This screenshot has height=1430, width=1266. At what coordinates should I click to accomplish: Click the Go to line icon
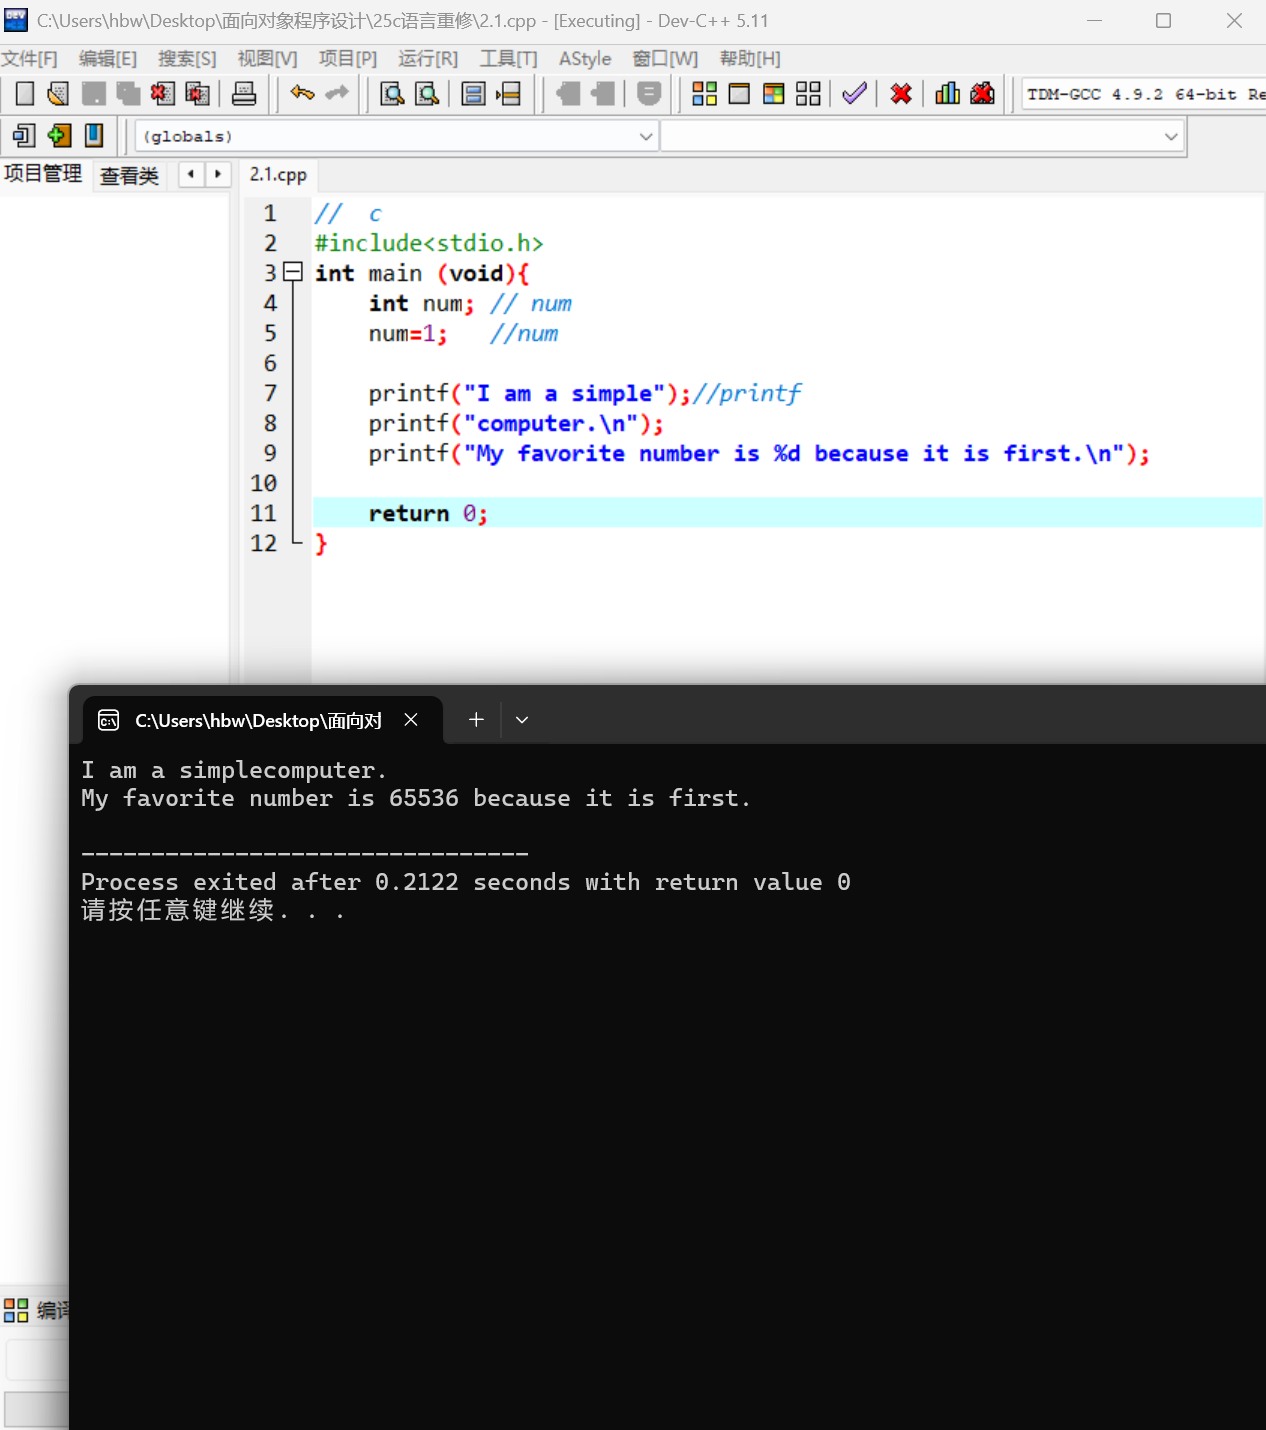(x=509, y=94)
